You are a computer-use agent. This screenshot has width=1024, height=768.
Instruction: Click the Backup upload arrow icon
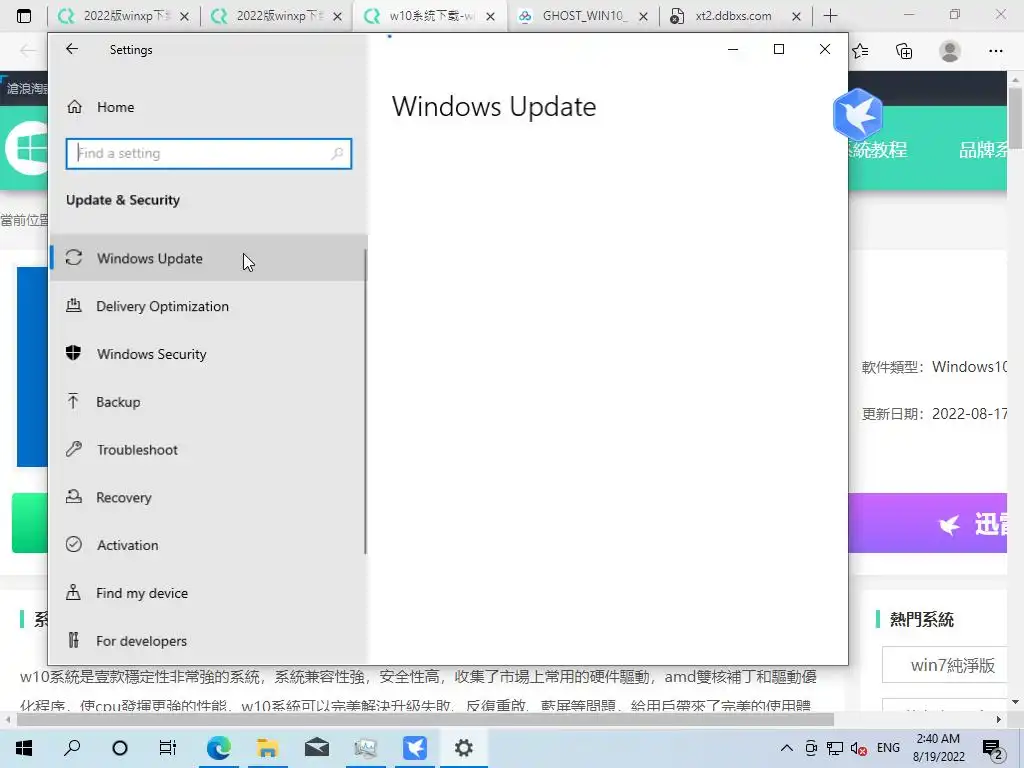(73, 401)
